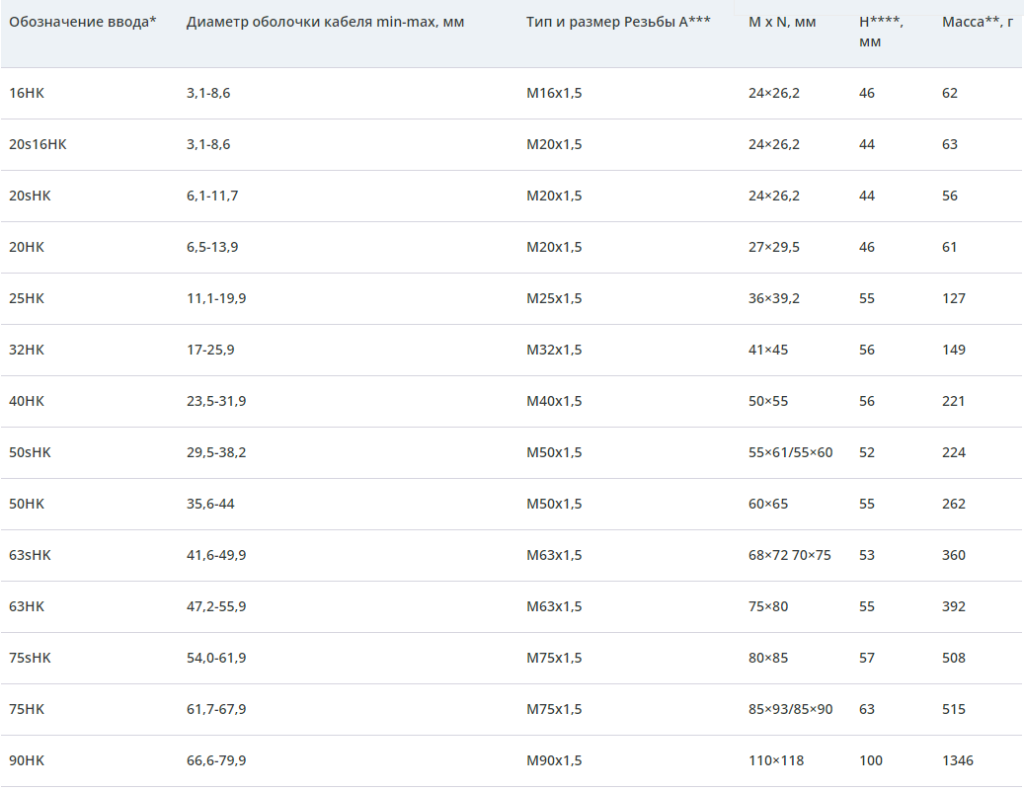Click the dimension value 68×72 70×75

[x=789, y=555]
